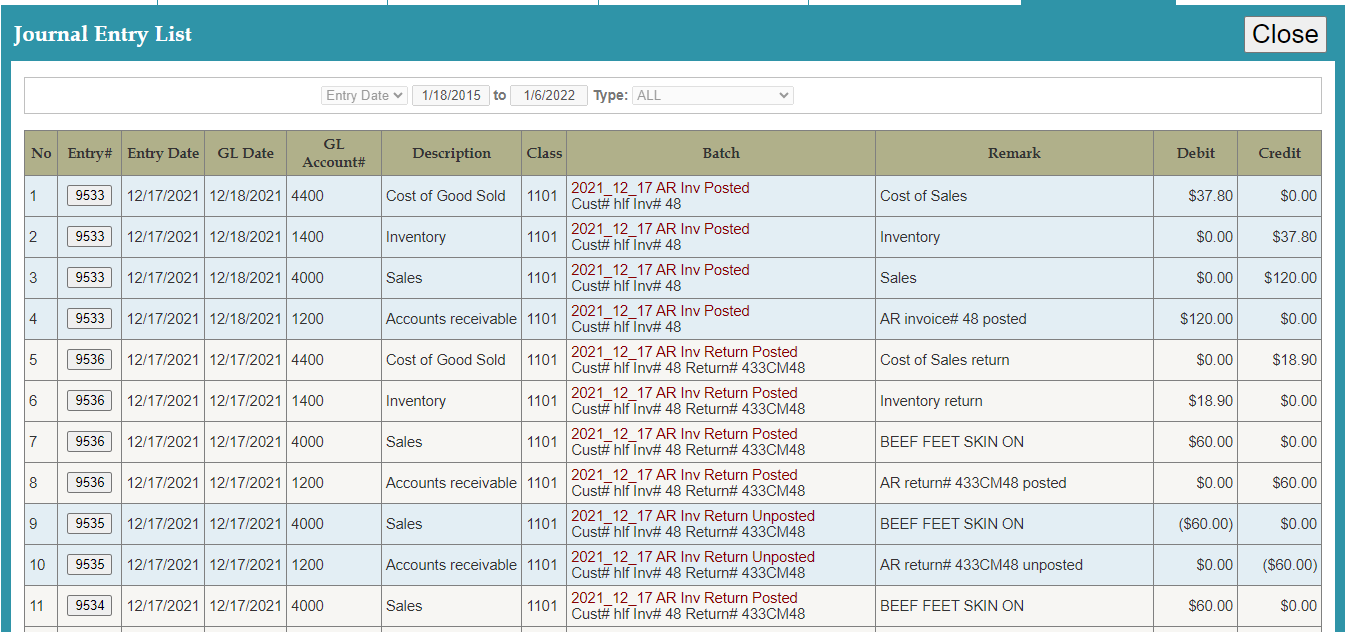1351x632 pixels.
Task: Open the Entry Date filter dropdown
Action: pyautogui.click(x=365, y=95)
